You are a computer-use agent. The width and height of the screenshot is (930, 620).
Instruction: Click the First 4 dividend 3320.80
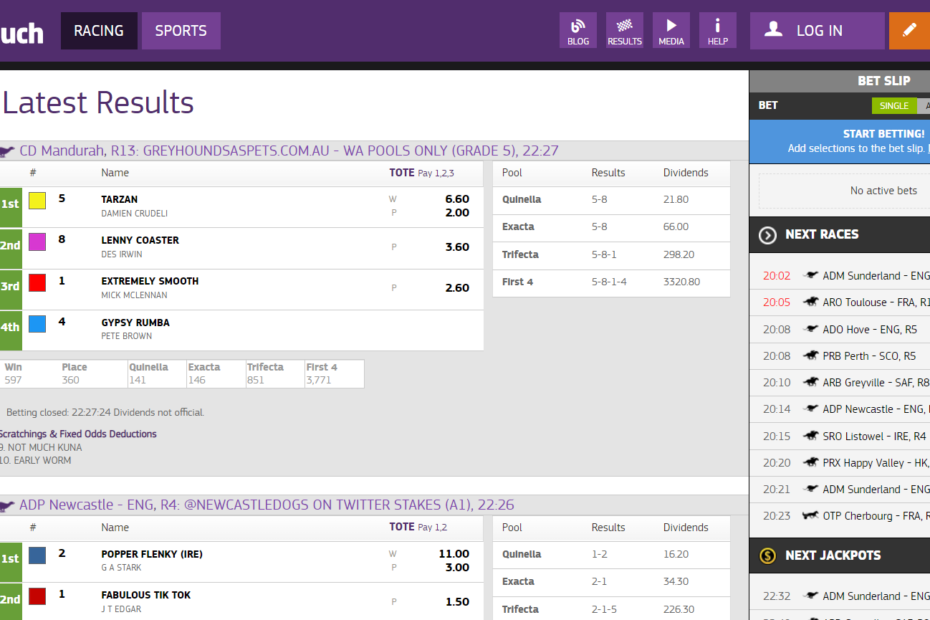point(681,282)
